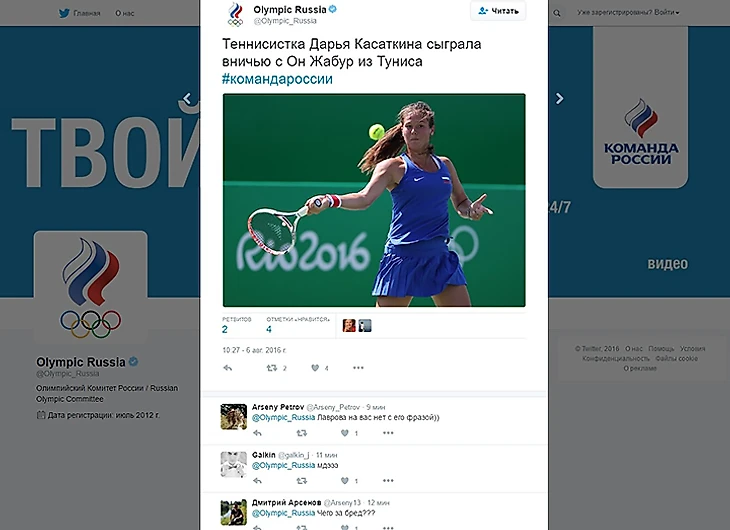
Task: Open @galkin_j handle
Action: pos(293,455)
